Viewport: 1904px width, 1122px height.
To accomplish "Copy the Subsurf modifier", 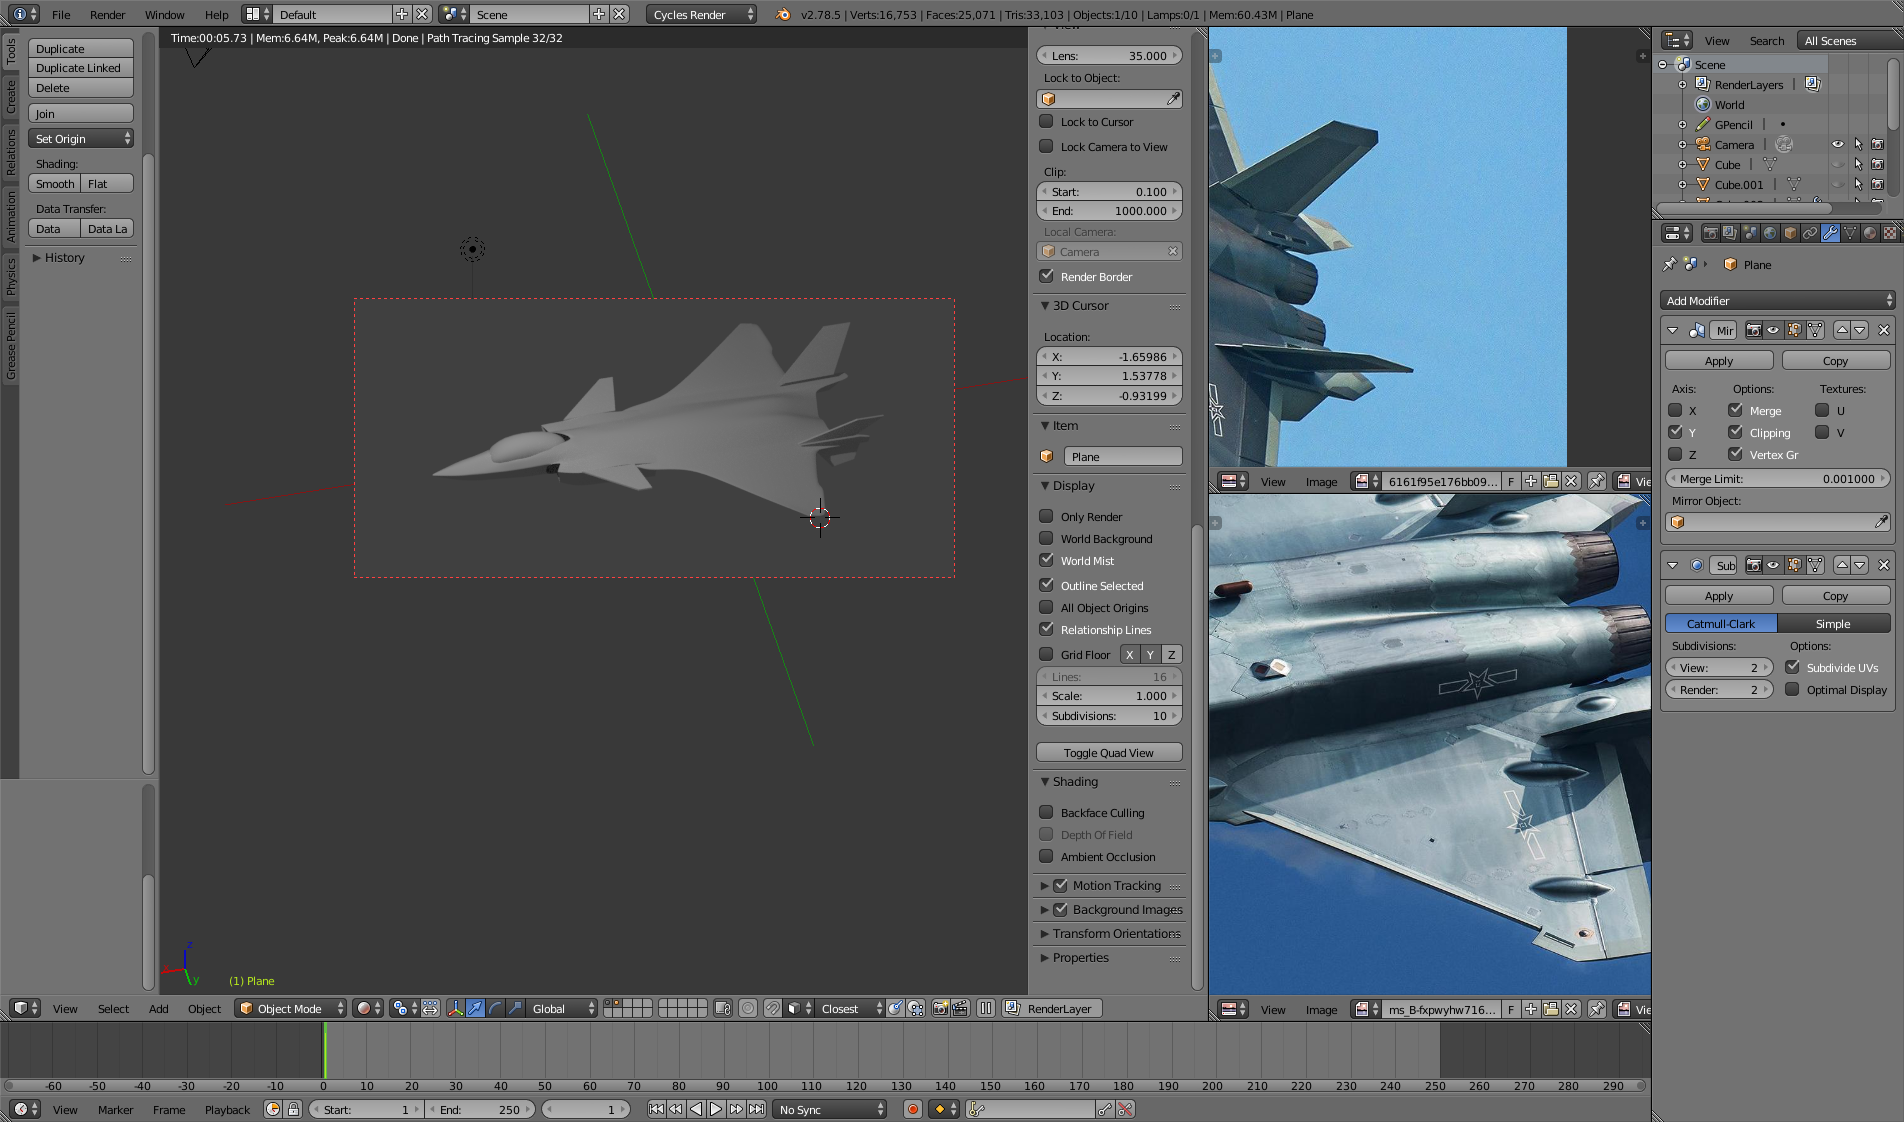I will 1836,595.
